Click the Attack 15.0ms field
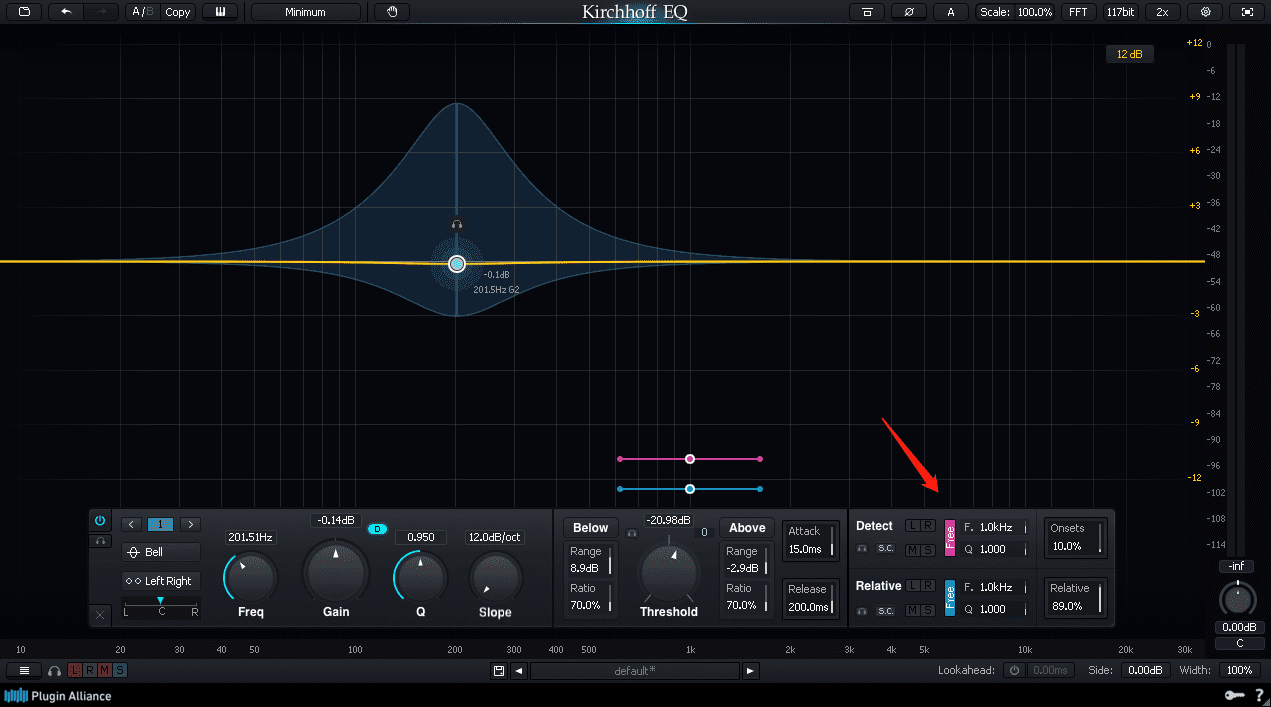1271x707 pixels. [811, 540]
